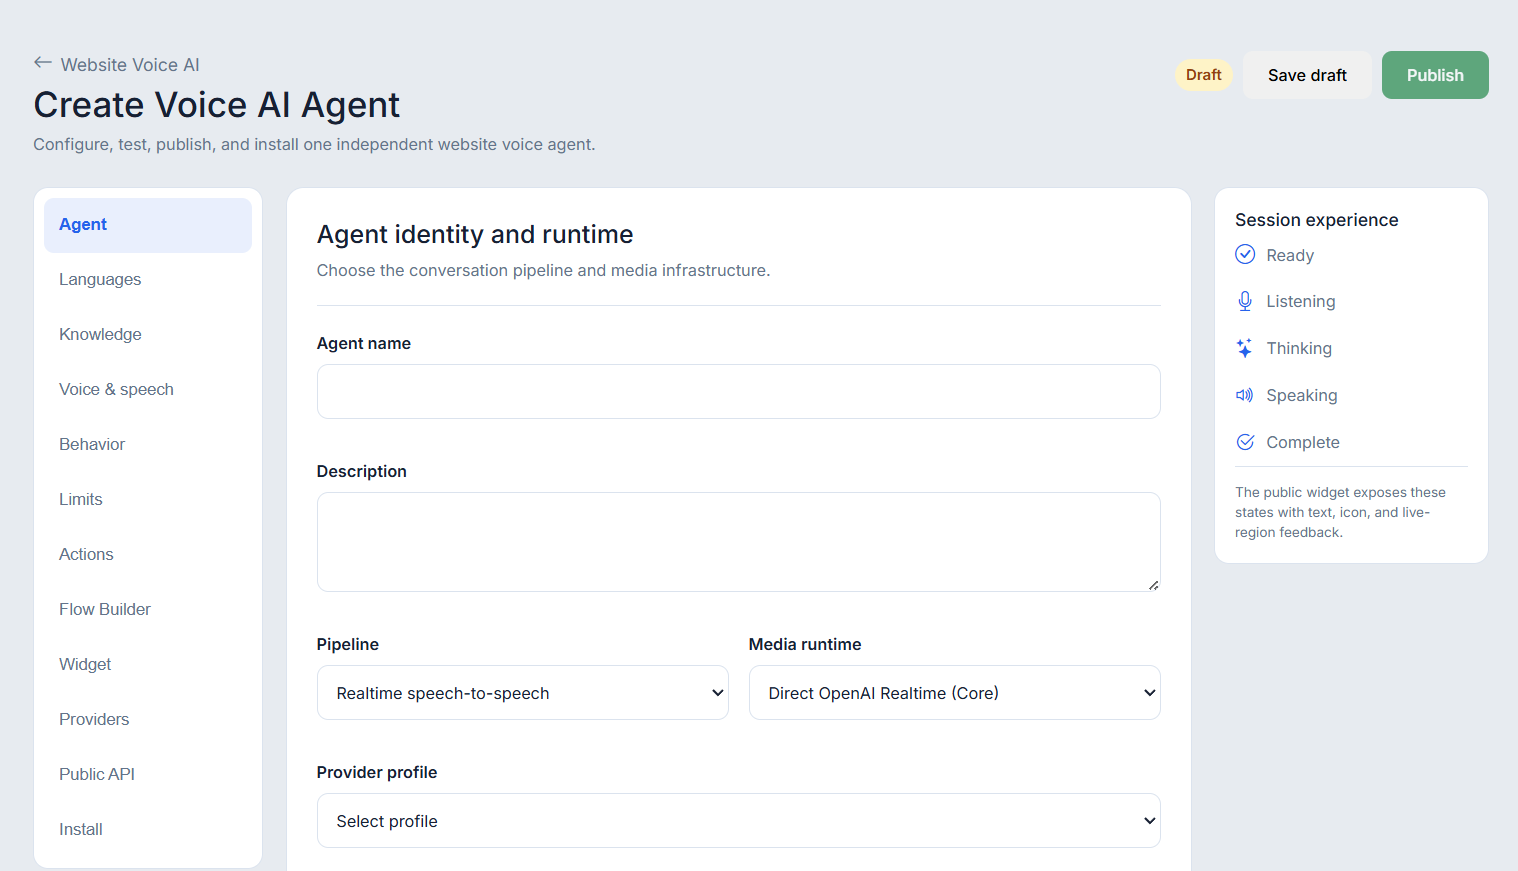Focus the Agent name input field

(739, 391)
